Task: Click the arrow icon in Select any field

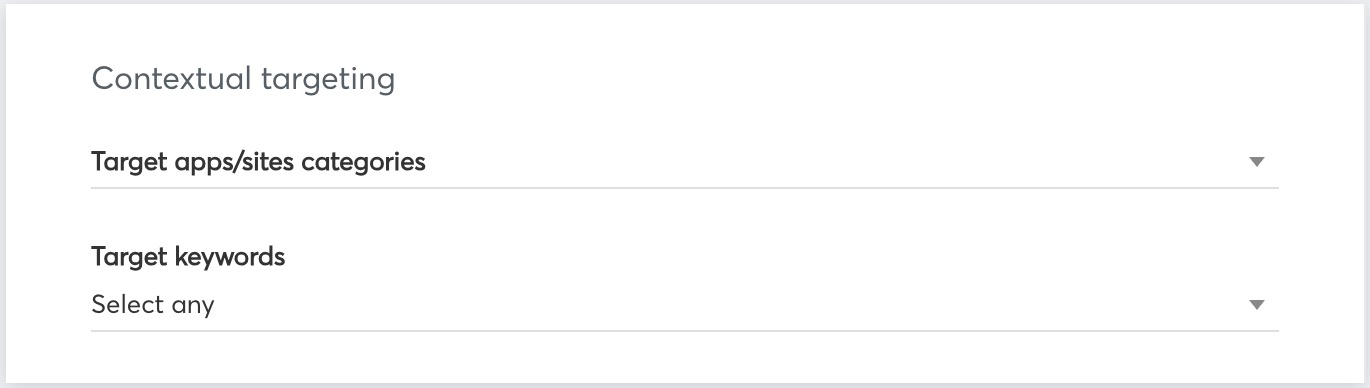Action: pyautogui.click(x=1257, y=305)
